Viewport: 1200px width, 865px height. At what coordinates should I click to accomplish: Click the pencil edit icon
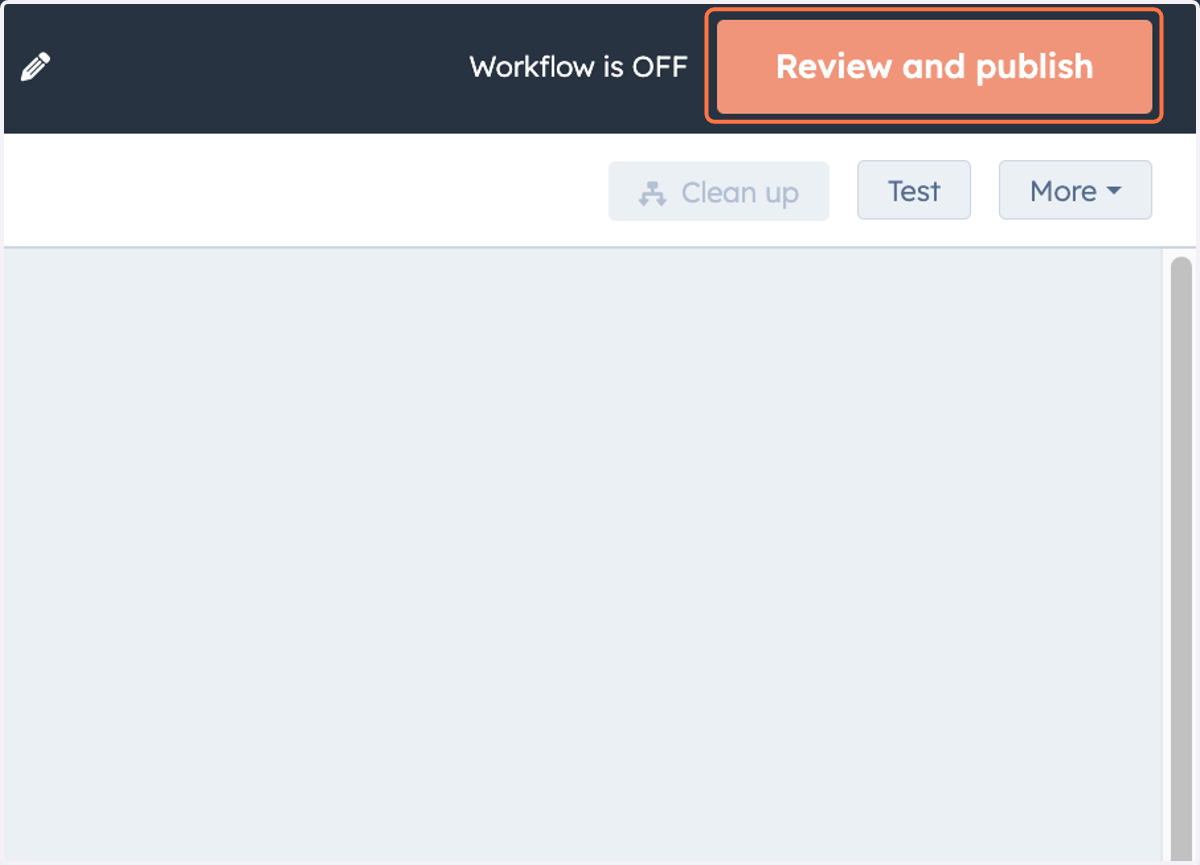tap(35, 67)
